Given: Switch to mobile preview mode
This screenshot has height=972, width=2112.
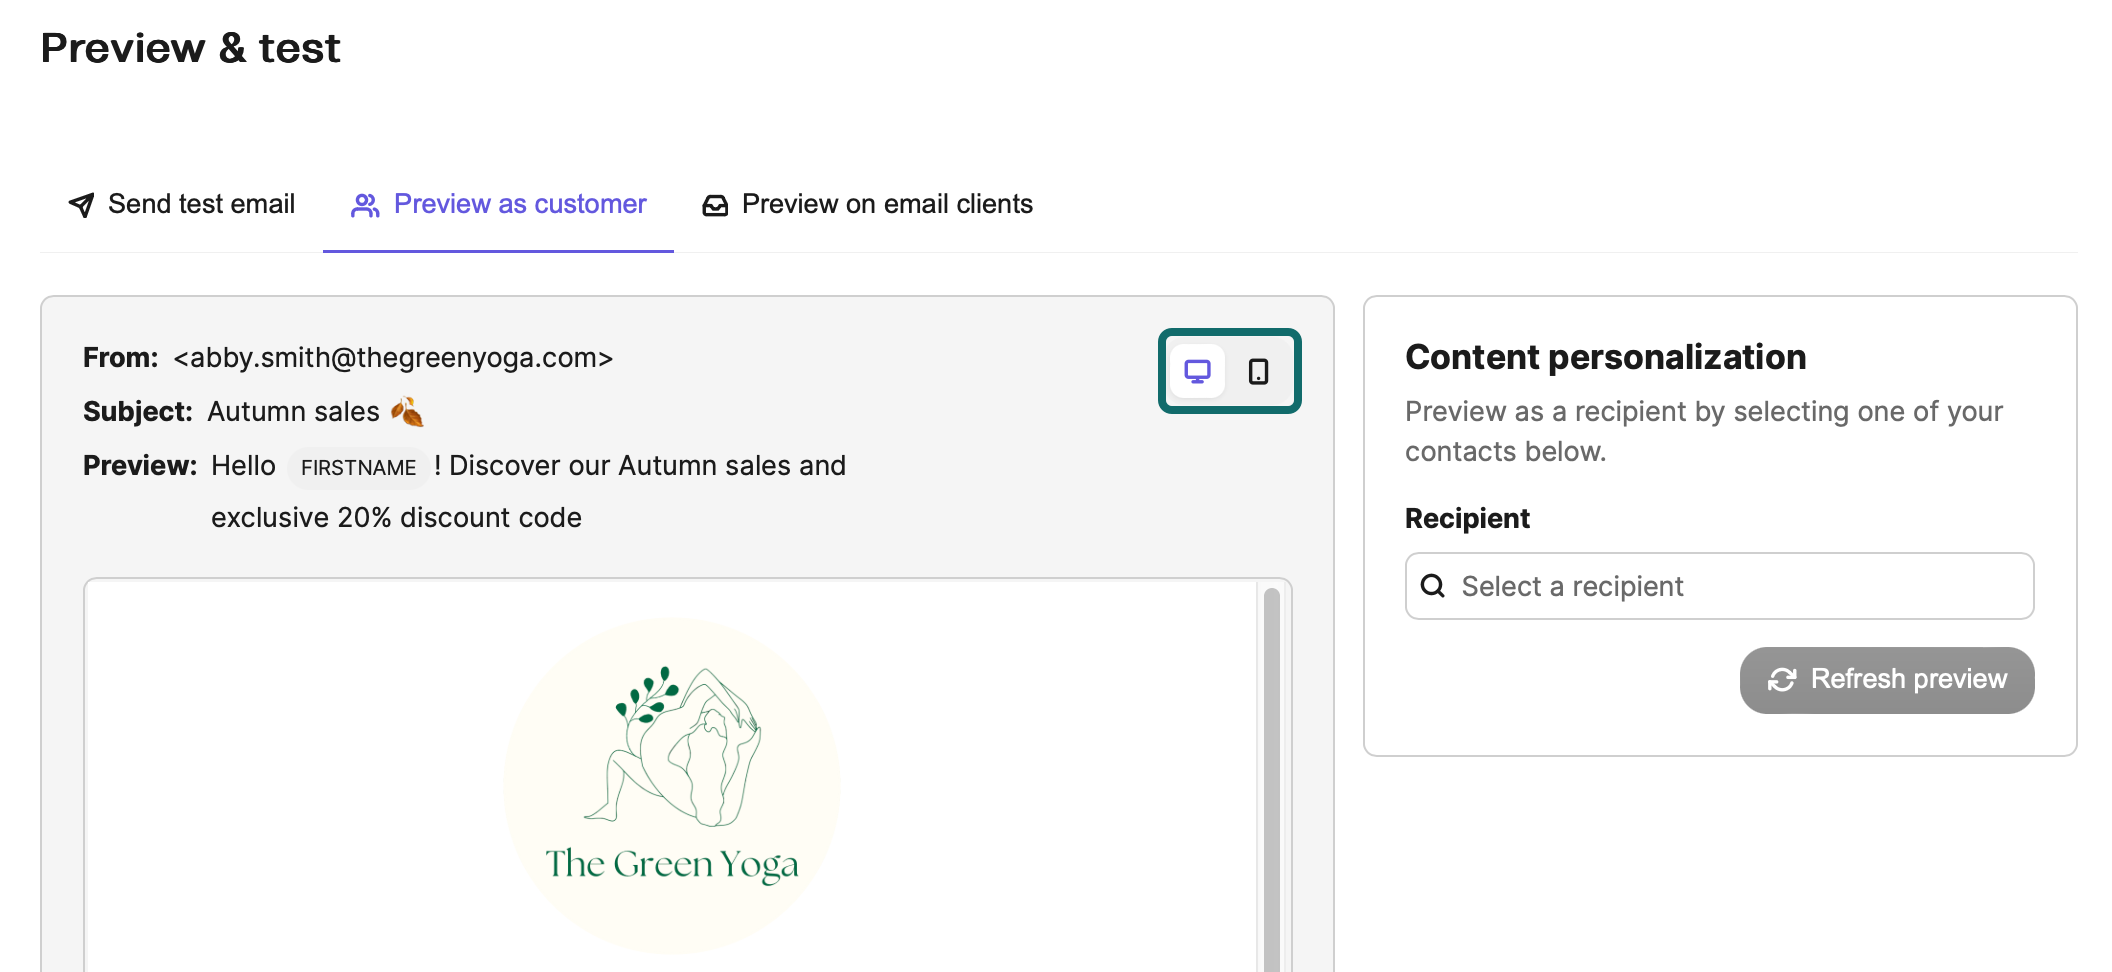Looking at the screenshot, I should 1258,371.
